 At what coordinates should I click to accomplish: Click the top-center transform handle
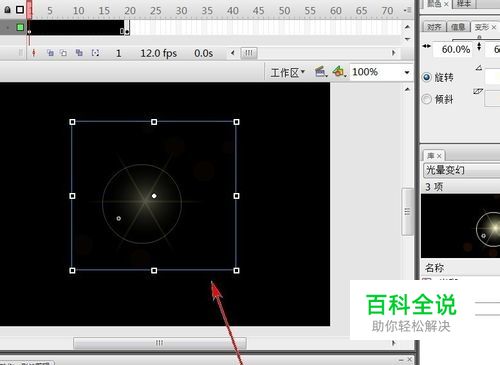click(154, 122)
